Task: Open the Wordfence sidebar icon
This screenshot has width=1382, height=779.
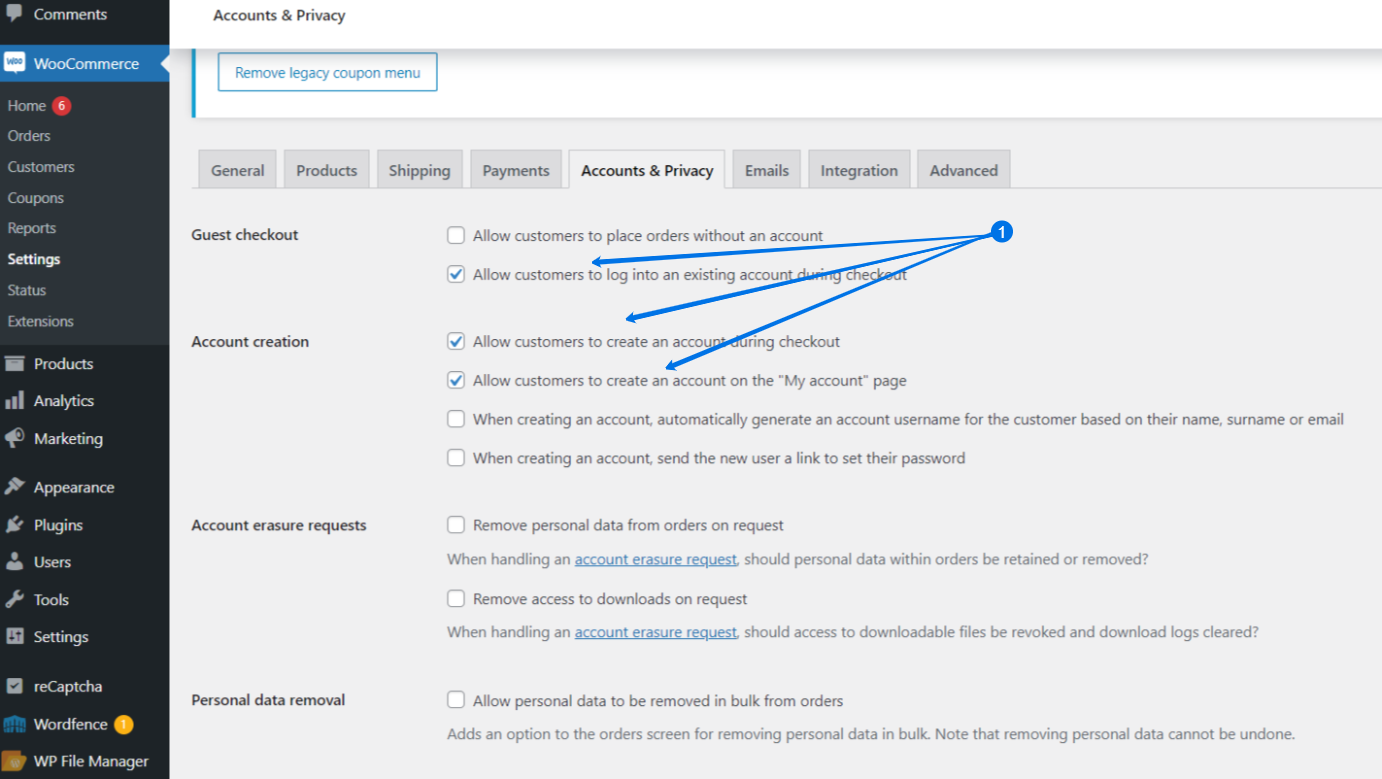Action: pos(15,723)
